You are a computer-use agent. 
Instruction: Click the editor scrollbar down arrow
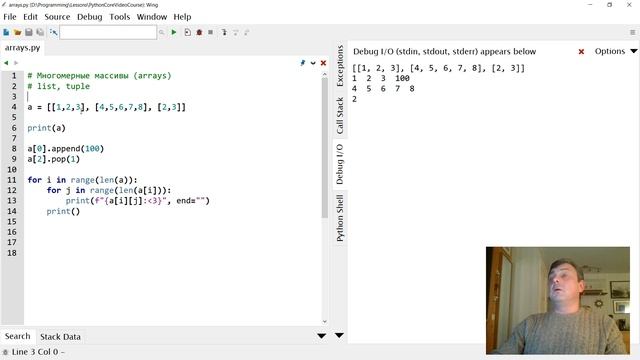pyautogui.click(x=324, y=322)
